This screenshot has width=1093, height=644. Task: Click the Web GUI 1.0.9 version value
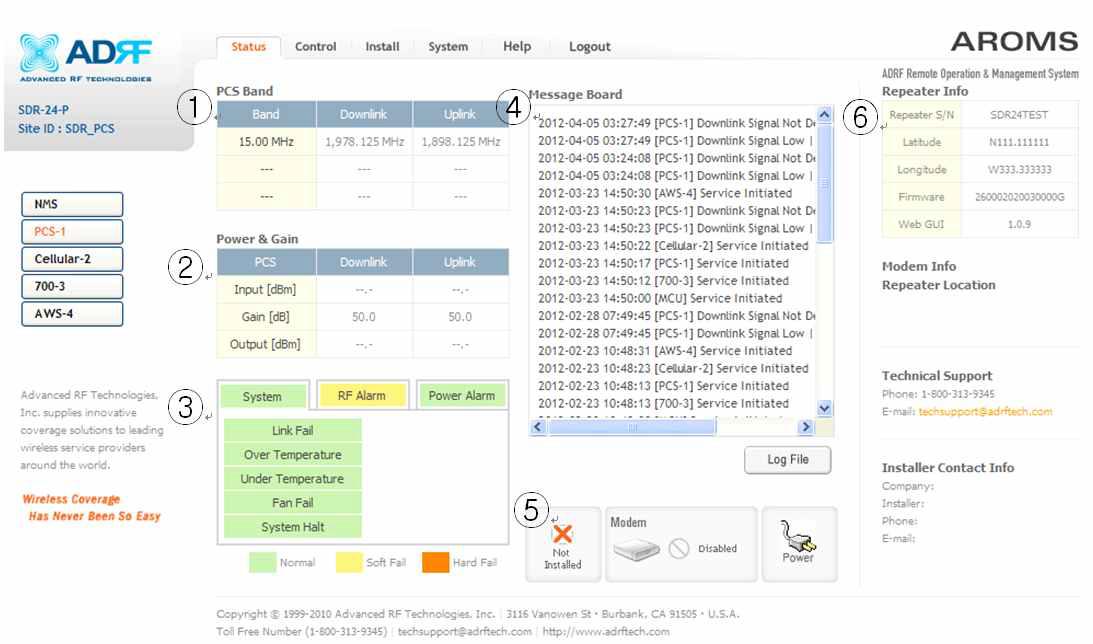click(1019, 224)
